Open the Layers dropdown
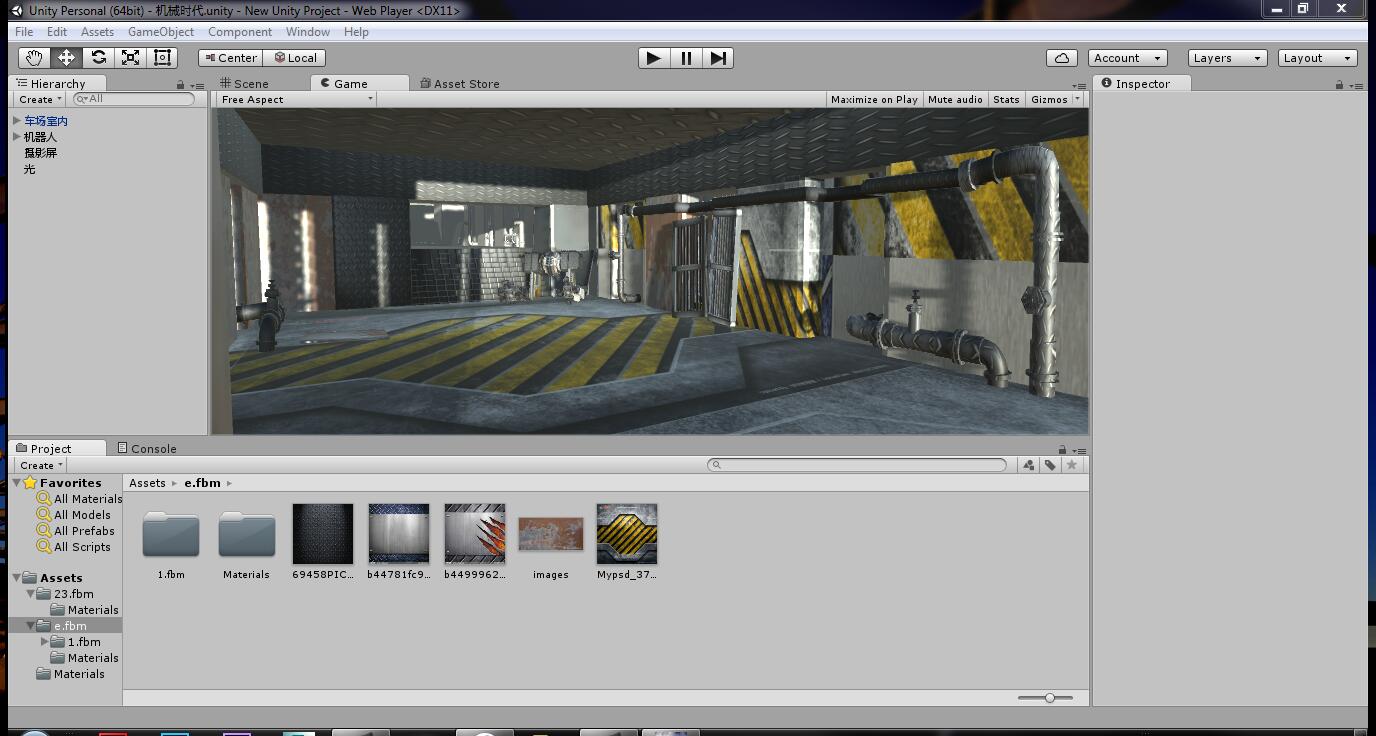 click(1228, 58)
